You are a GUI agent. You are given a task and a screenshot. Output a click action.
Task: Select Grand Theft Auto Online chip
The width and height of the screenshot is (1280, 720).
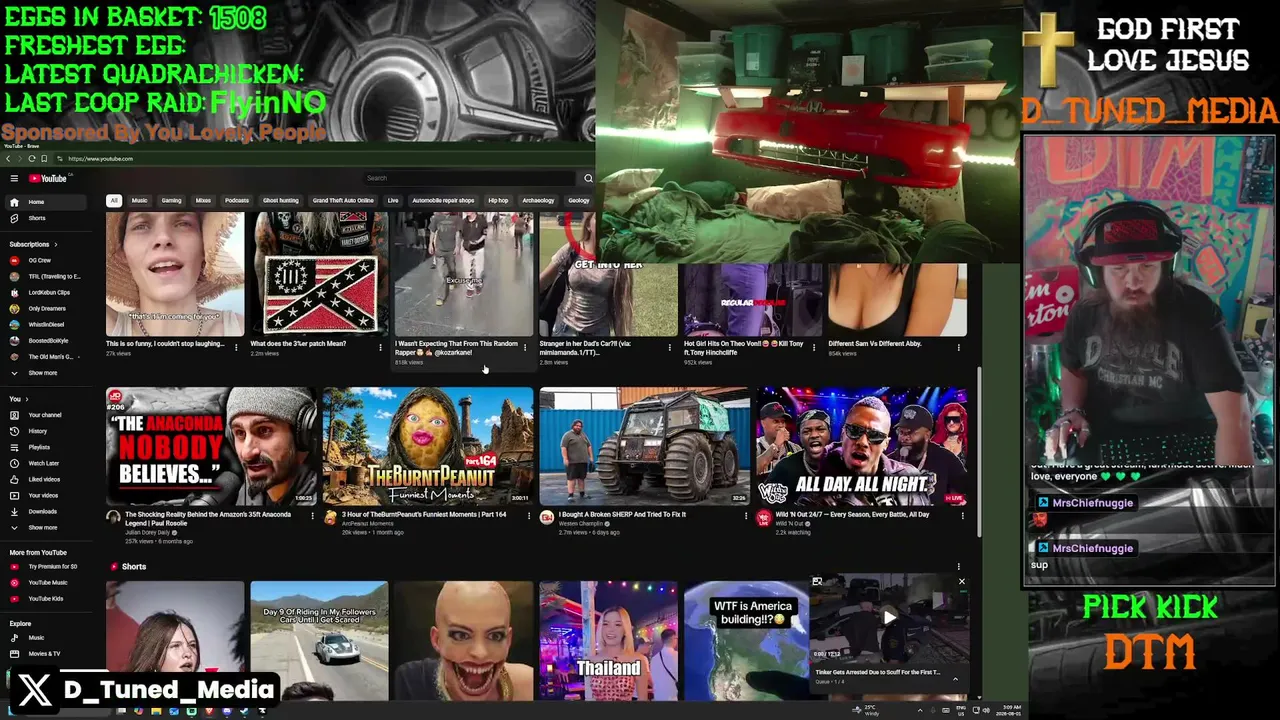click(x=343, y=200)
